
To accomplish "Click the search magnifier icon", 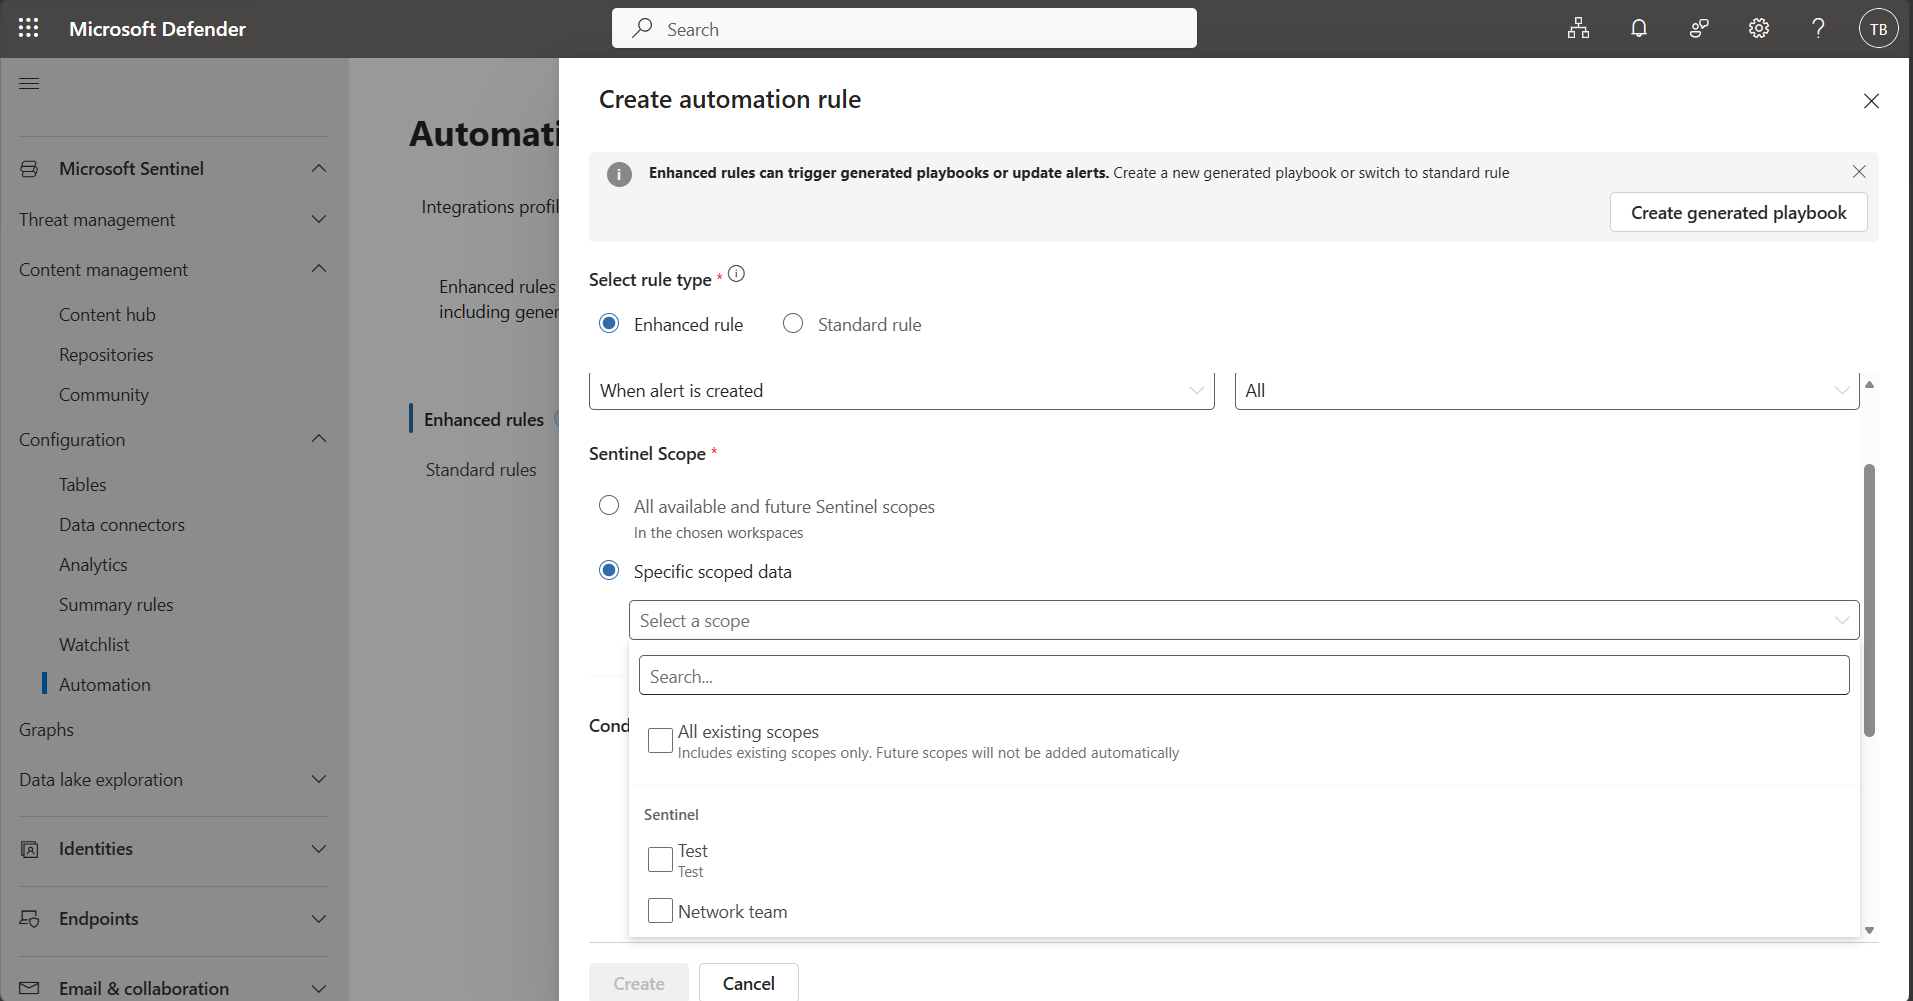I will (x=642, y=28).
